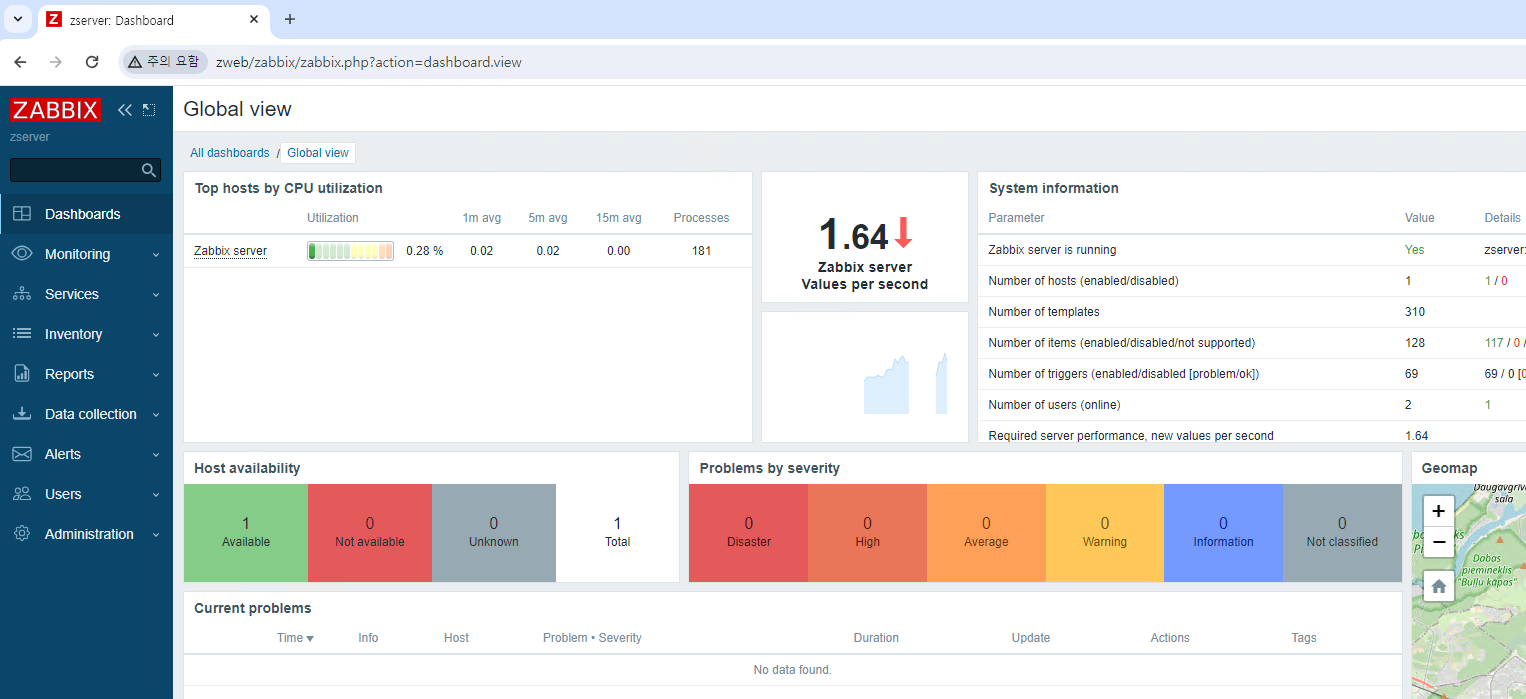The width and height of the screenshot is (1526, 699).
Task: Click the Number of templates value 310
Action: pyautogui.click(x=1415, y=312)
